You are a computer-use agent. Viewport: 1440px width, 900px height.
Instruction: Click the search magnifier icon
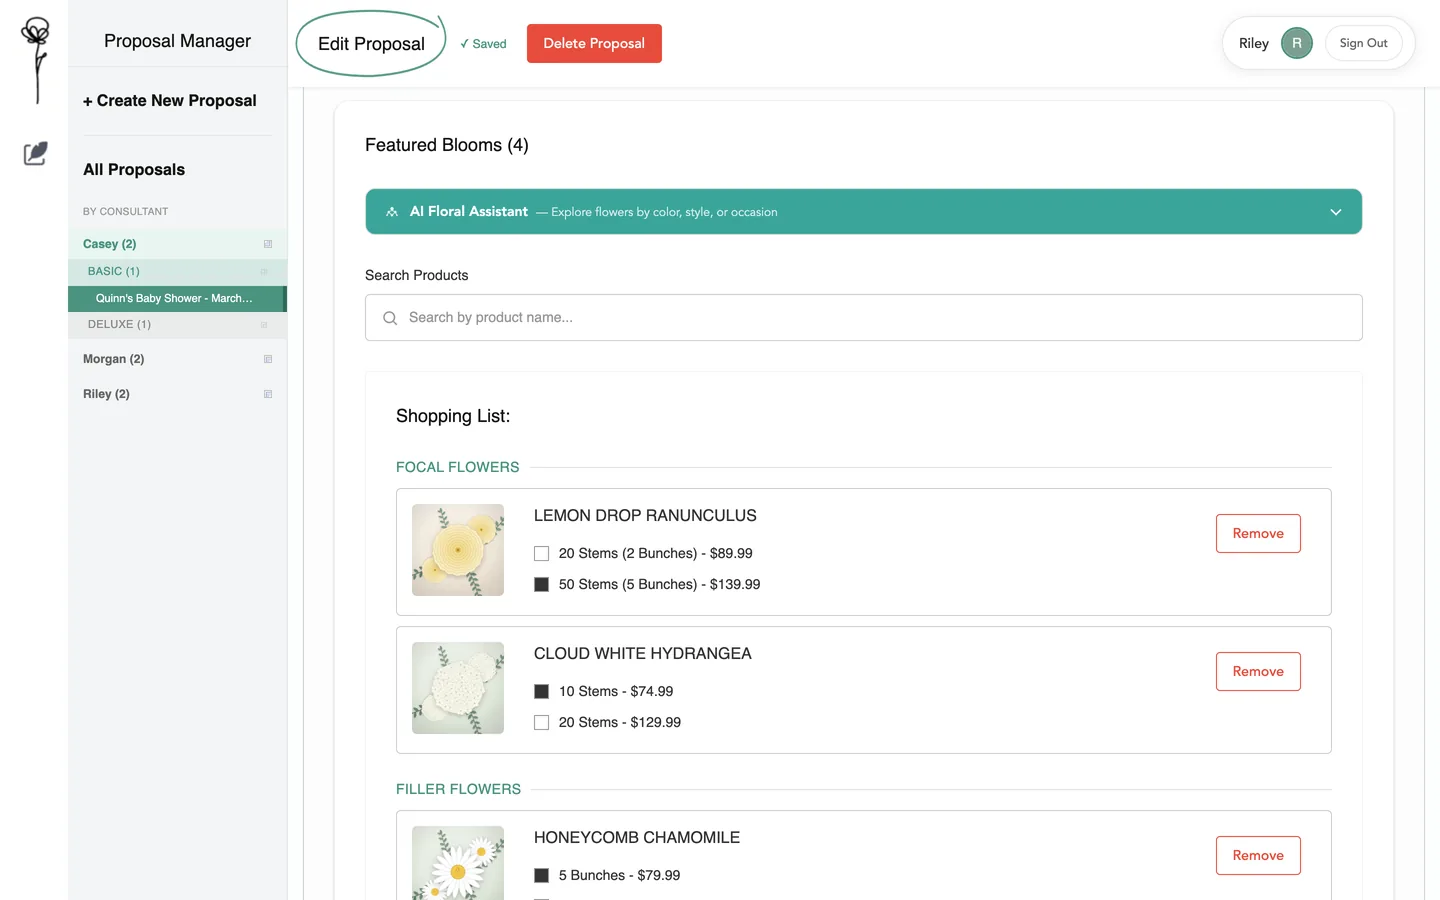pos(390,318)
